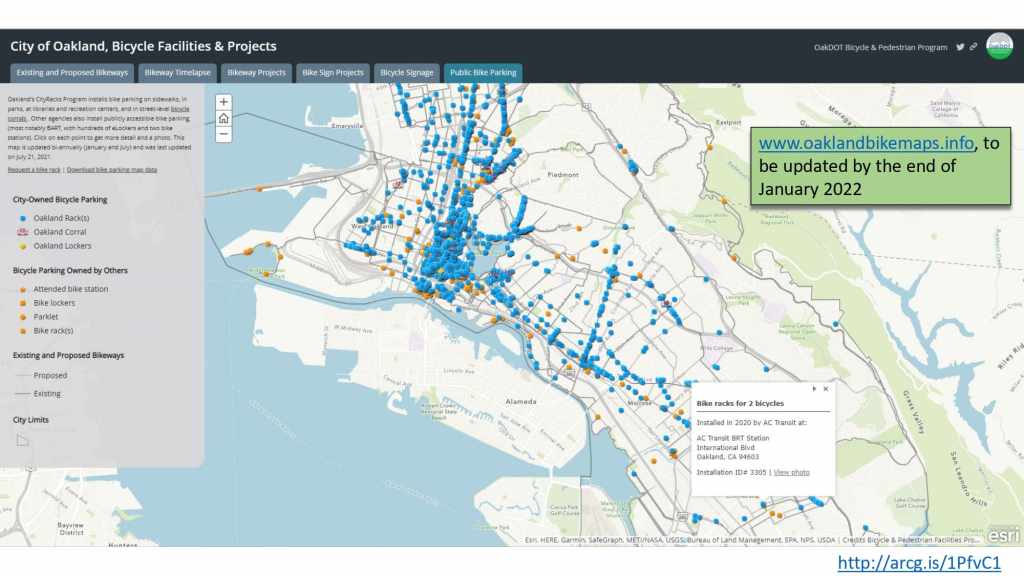Expand popup using the arrow icon
Screen dimensions: 1024x576
pos(814,388)
